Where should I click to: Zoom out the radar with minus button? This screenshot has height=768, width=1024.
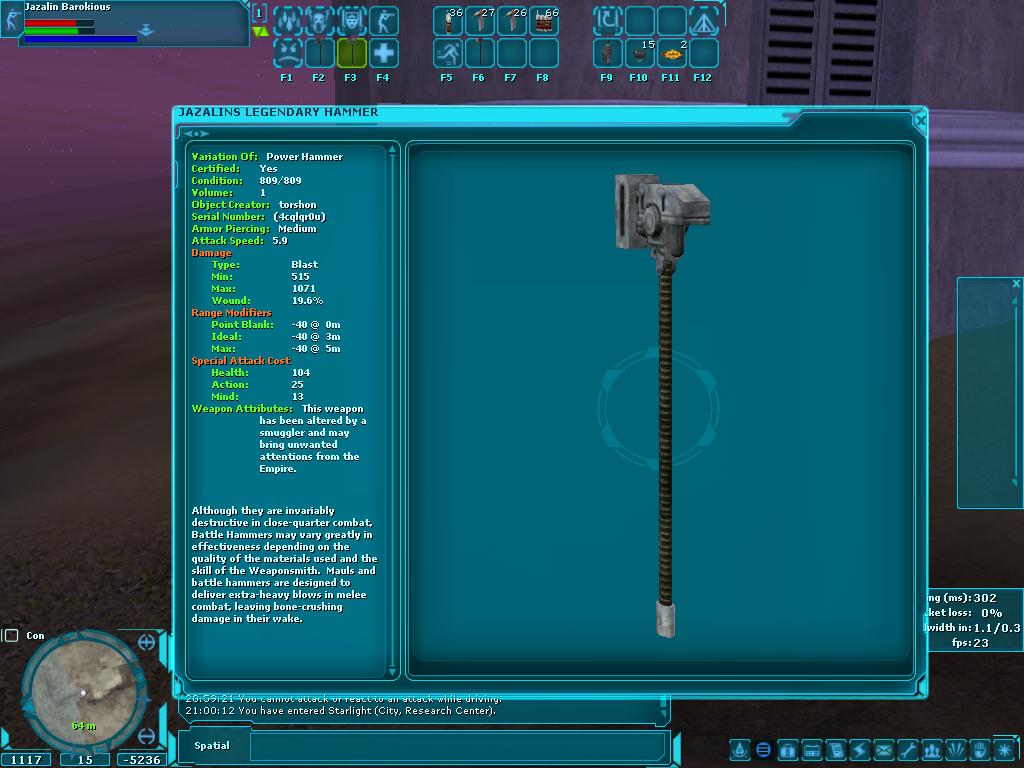coord(146,736)
